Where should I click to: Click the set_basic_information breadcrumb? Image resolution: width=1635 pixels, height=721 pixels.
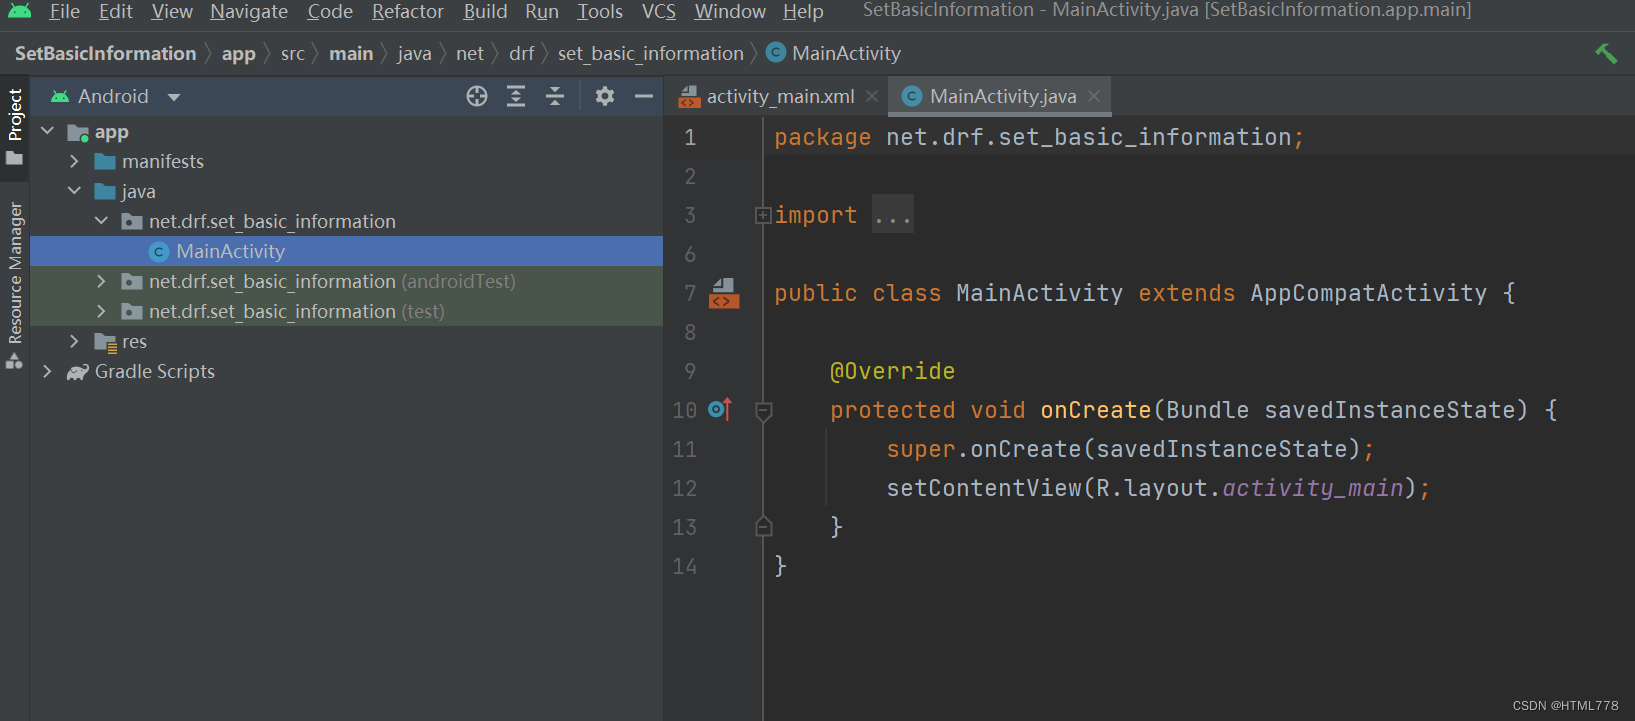(x=650, y=53)
